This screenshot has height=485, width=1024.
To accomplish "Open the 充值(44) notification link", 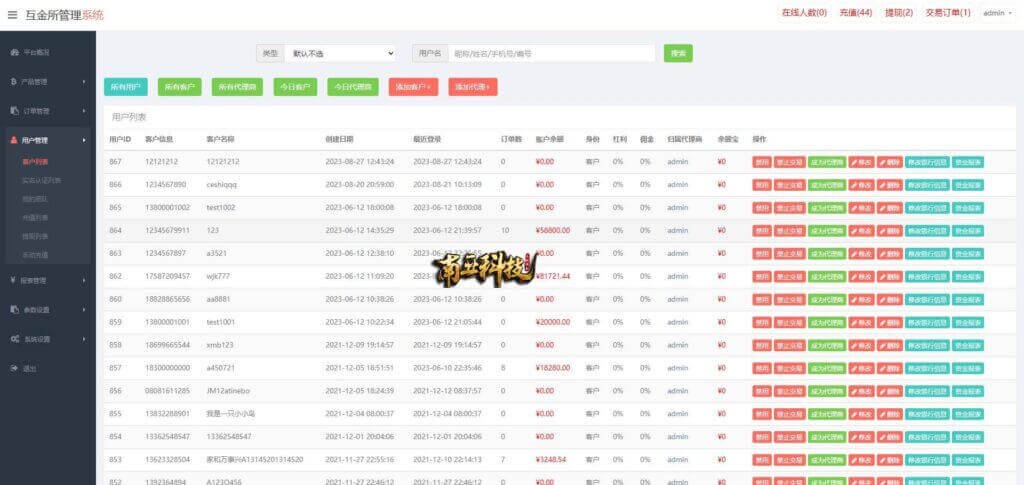I will point(855,13).
